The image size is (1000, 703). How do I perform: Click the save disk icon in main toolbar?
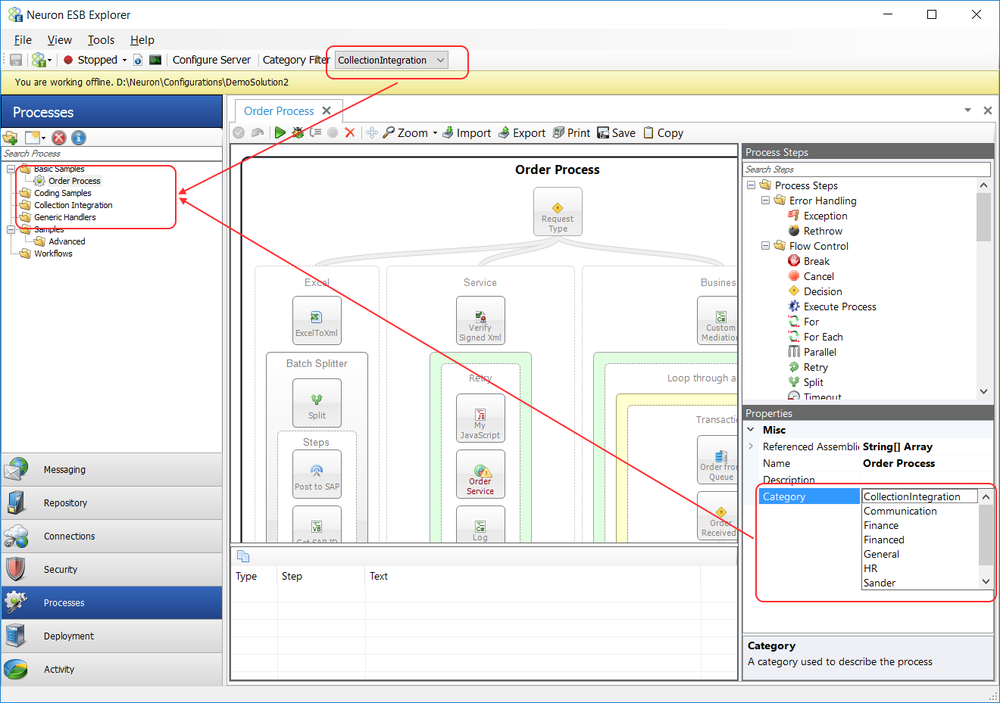(x=16, y=60)
